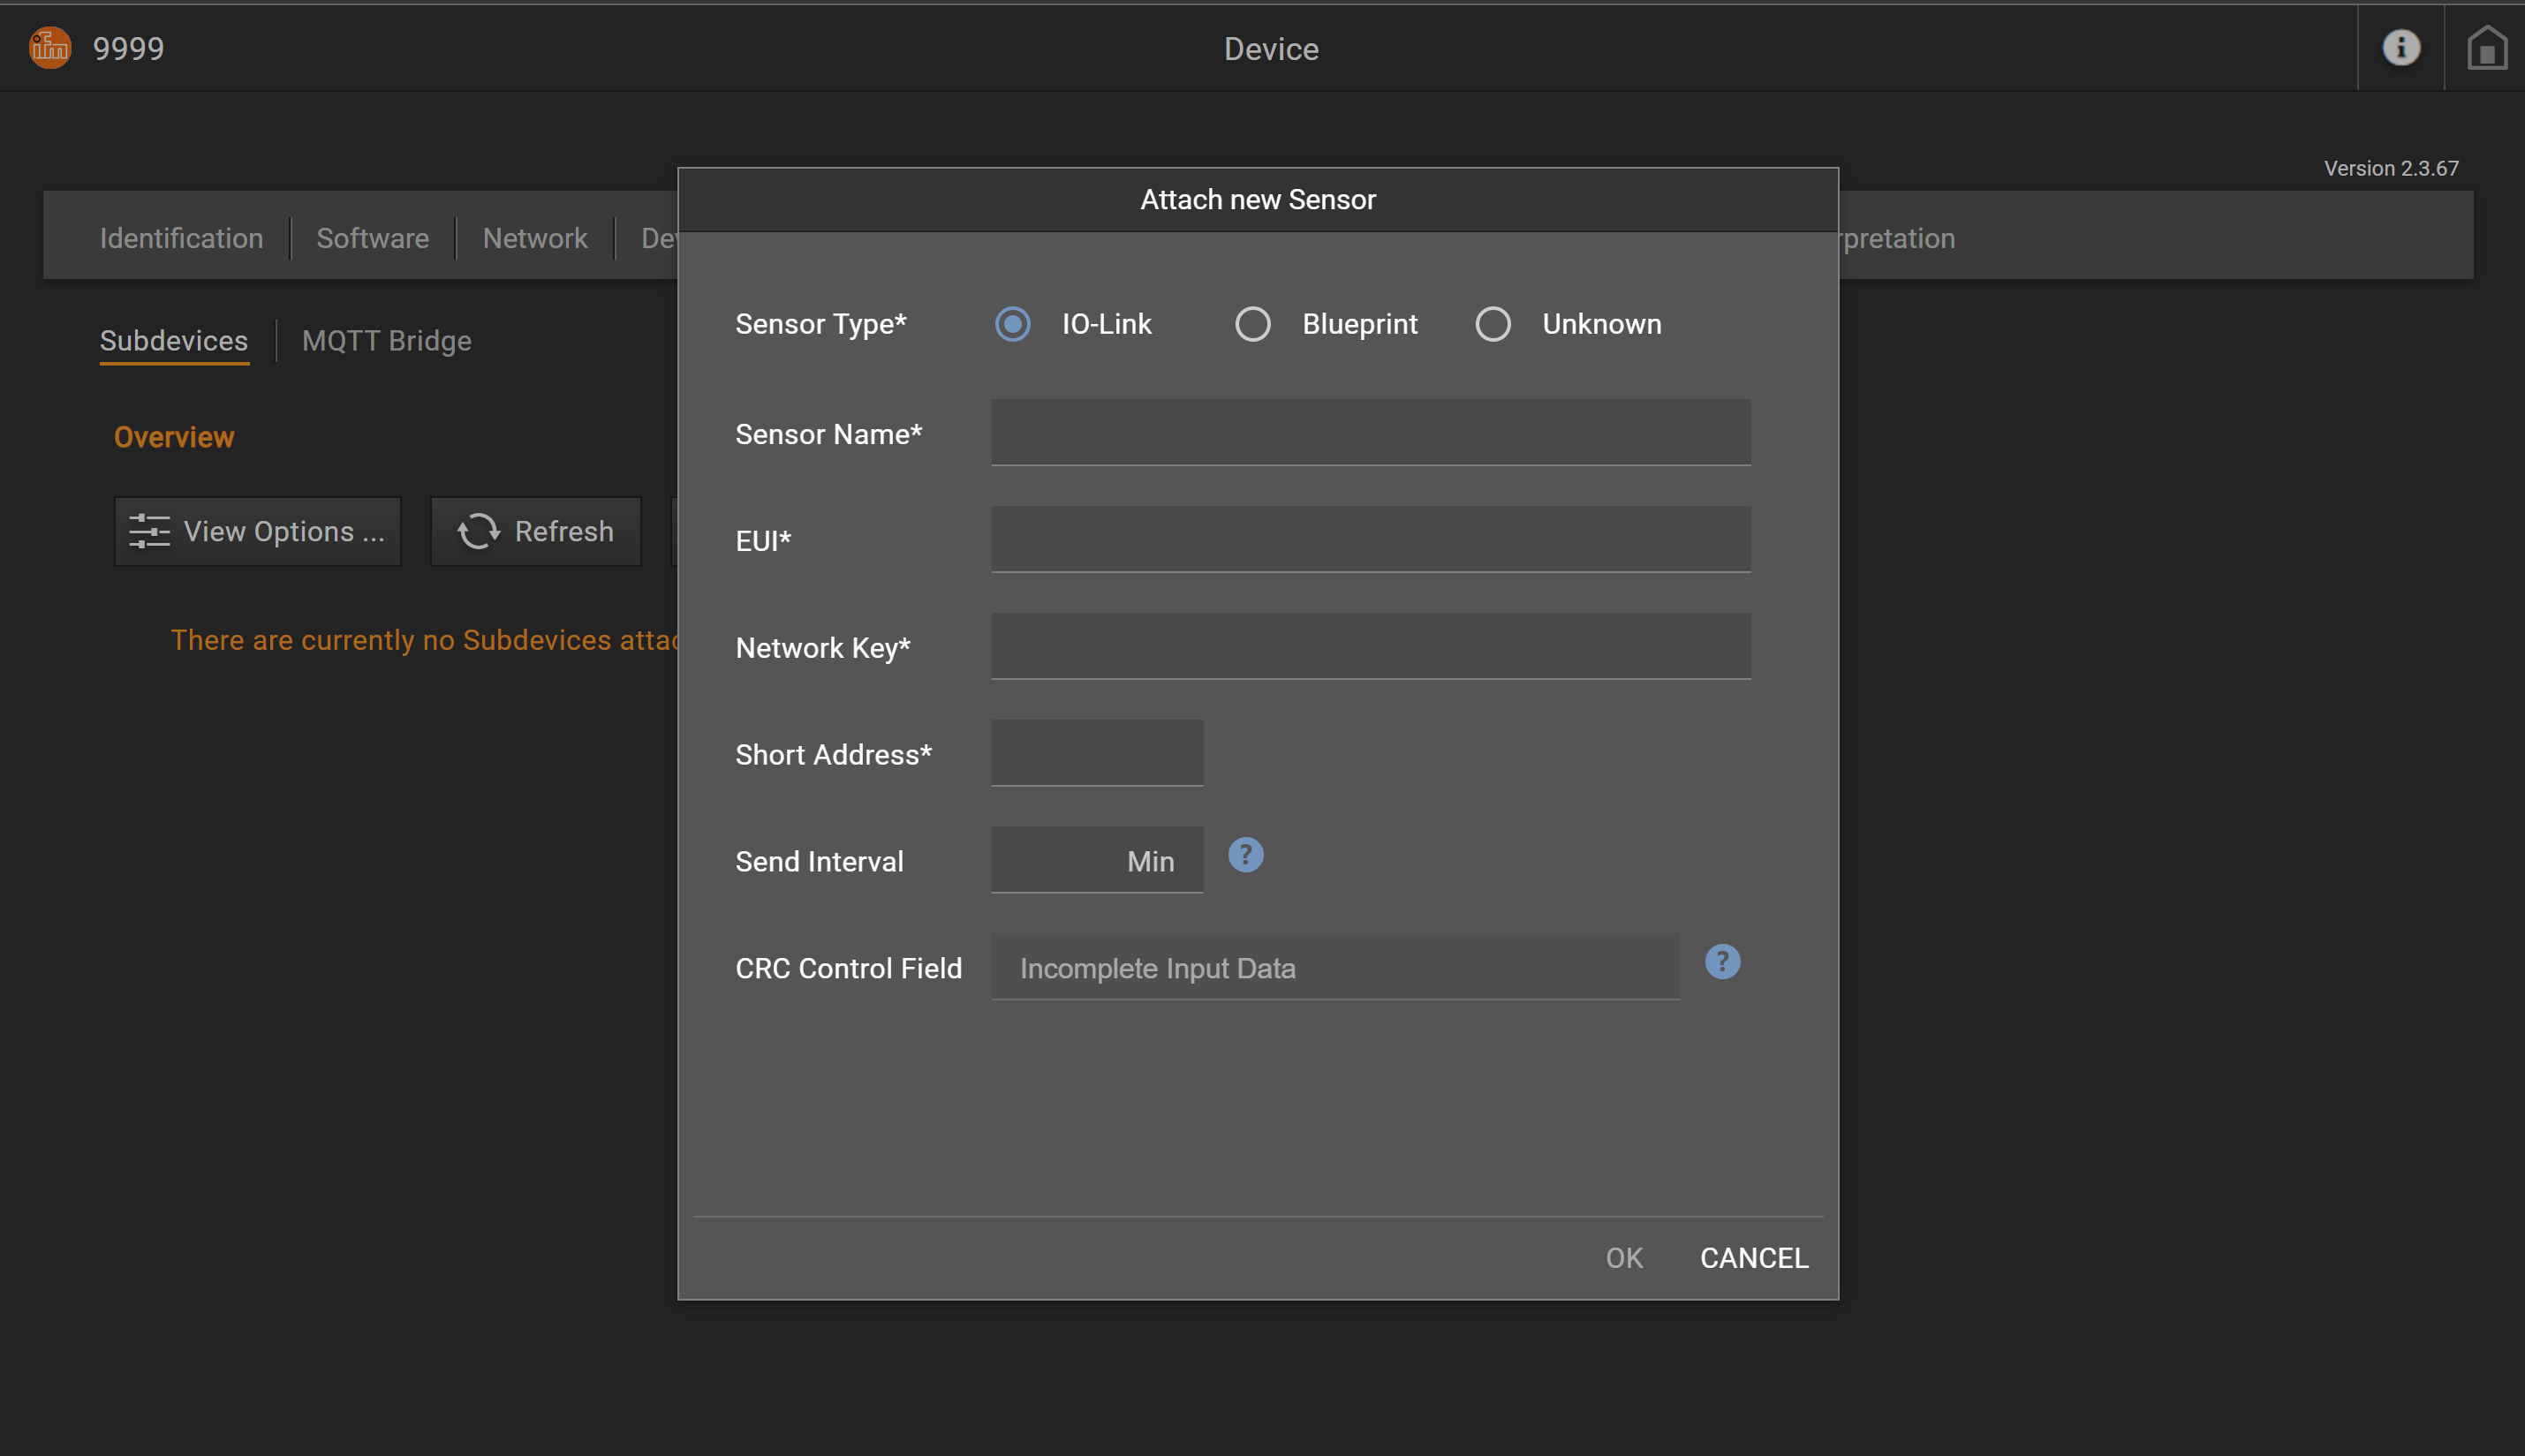This screenshot has width=2525, height=1456.
Task: Go to home via house icon
Action: [x=2486, y=47]
